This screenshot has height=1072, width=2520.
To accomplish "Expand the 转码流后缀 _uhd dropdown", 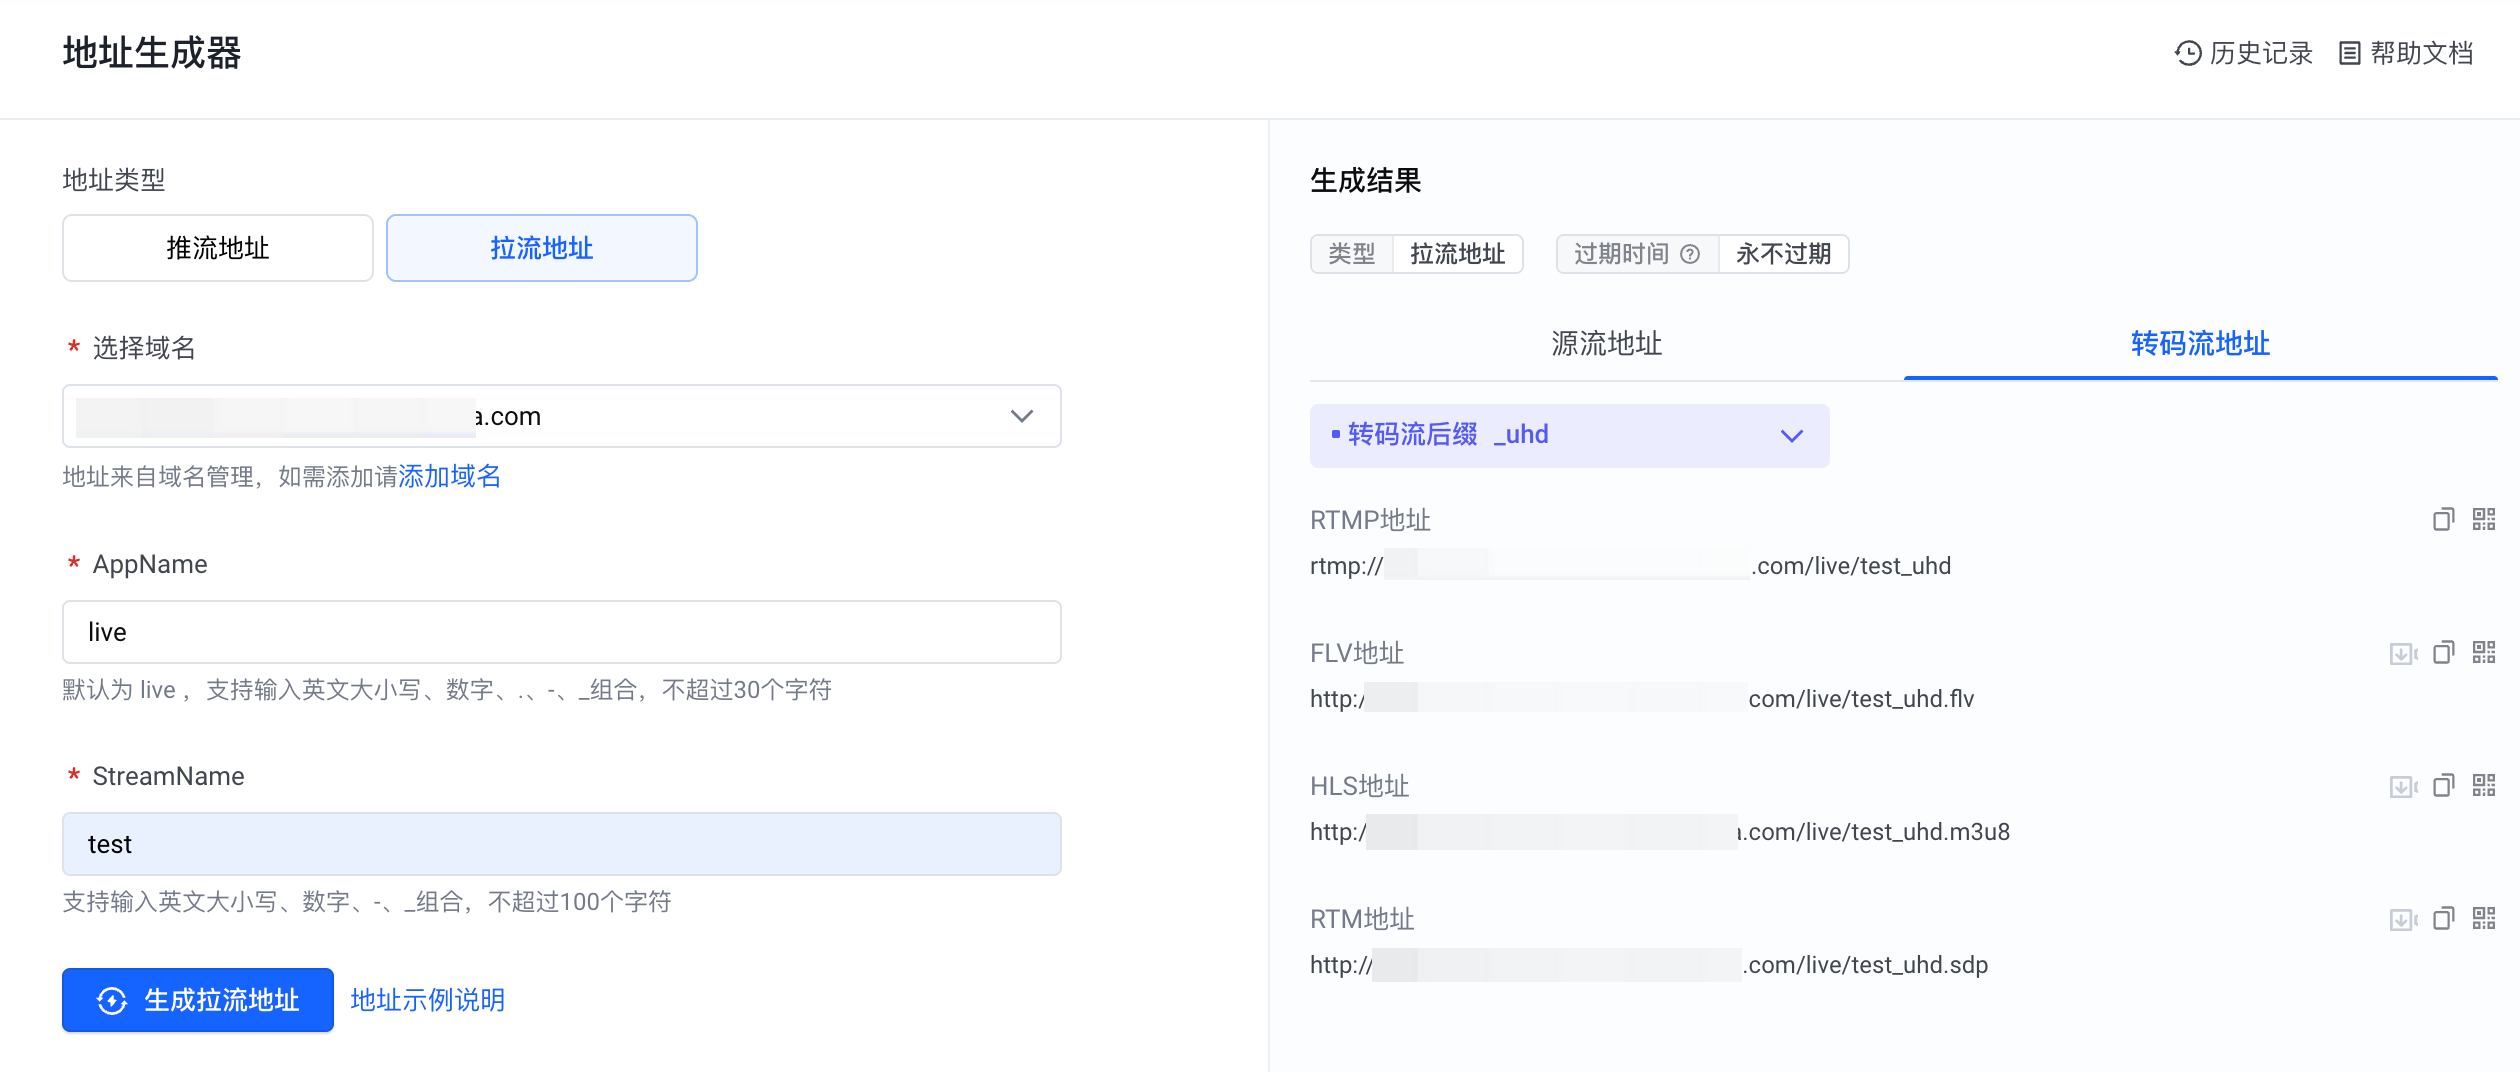I will pyautogui.click(x=1570, y=435).
